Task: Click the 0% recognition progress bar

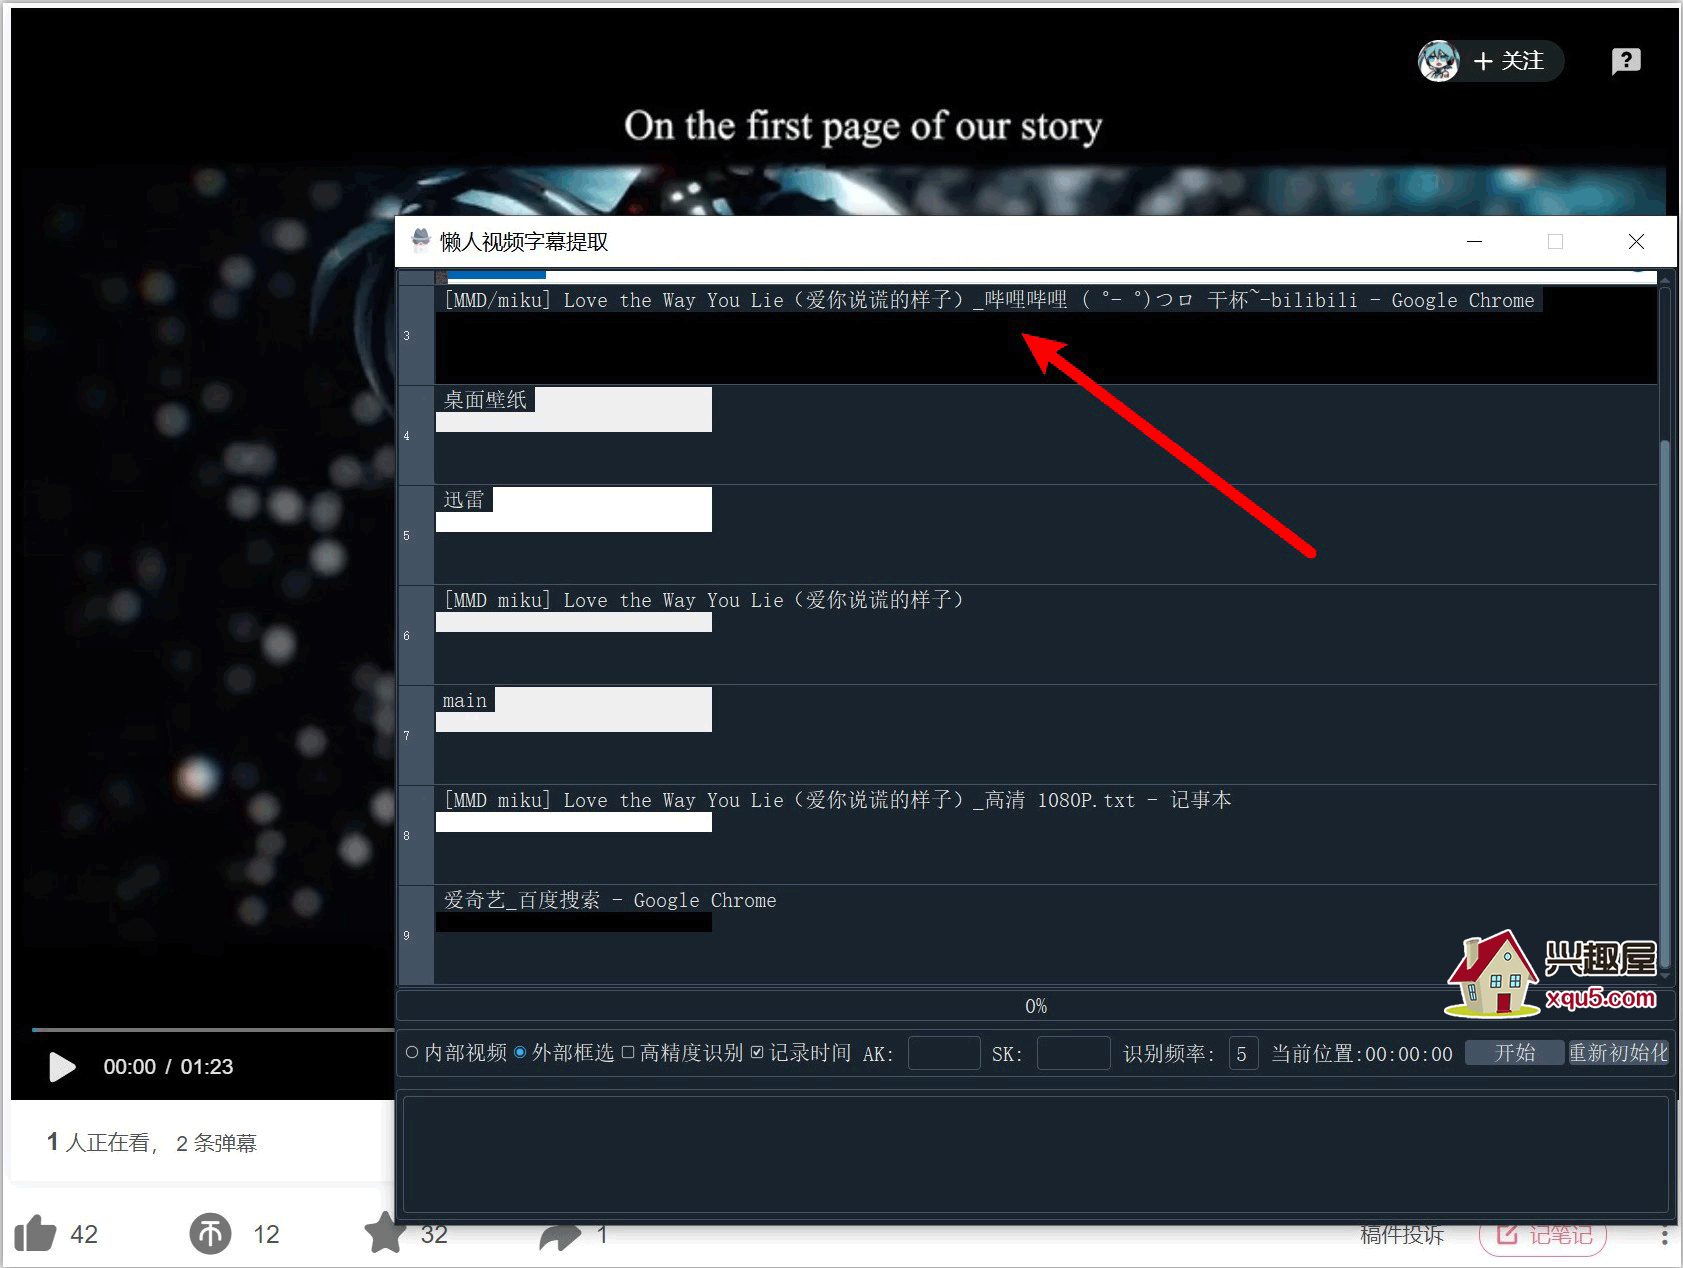Action: pyautogui.click(x=1035, y=1006)
